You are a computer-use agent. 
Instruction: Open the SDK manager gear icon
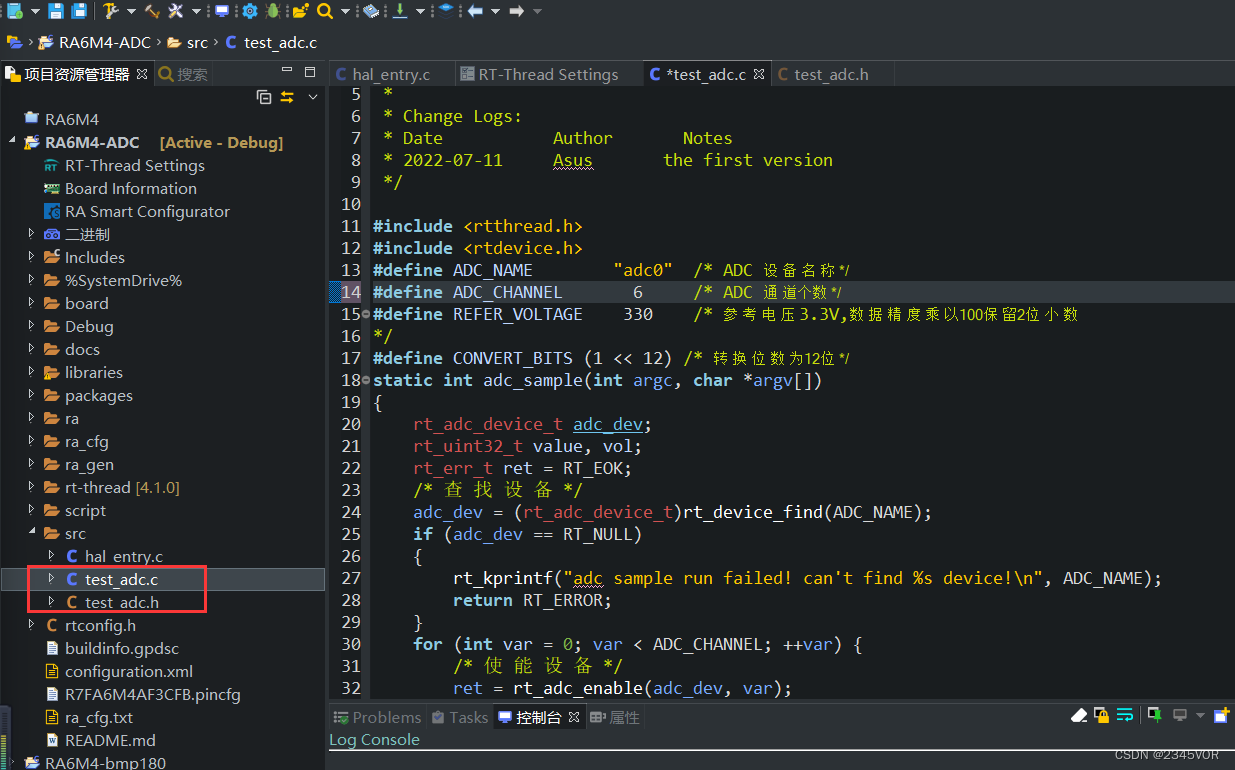249,11
